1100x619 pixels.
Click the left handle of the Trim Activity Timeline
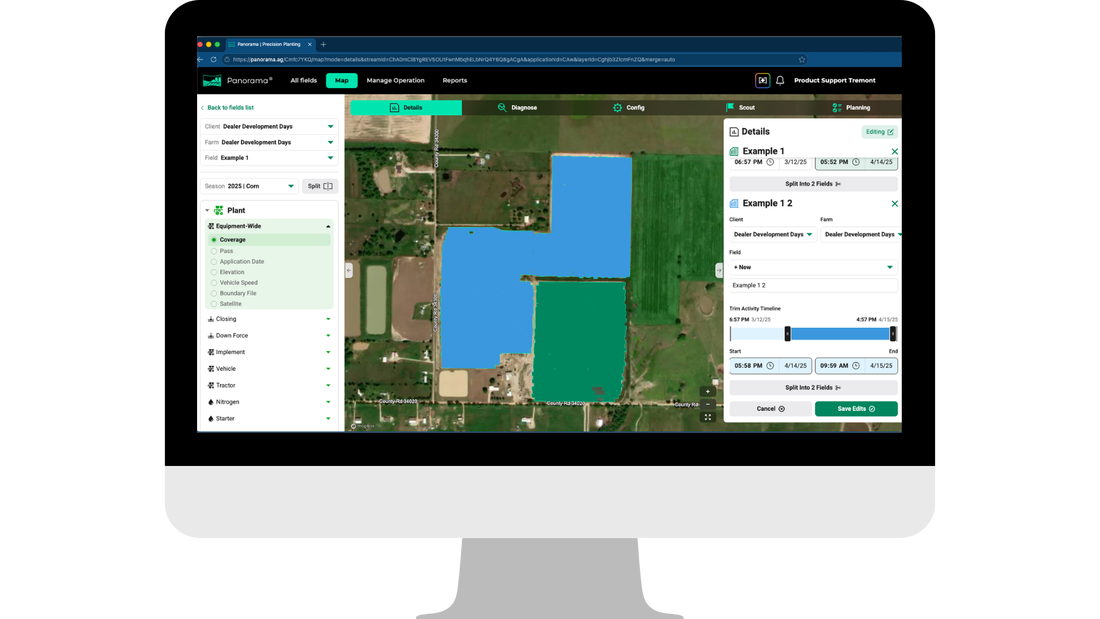click(x=787, y=334)
